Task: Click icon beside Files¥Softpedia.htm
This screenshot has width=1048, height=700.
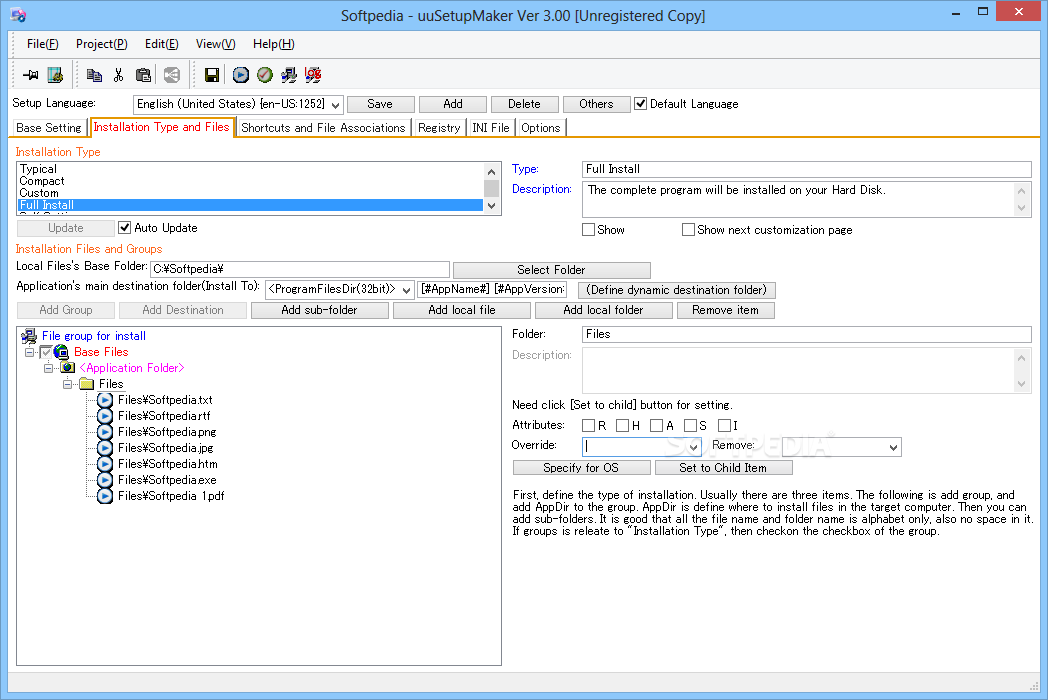Action: [105, 464]
